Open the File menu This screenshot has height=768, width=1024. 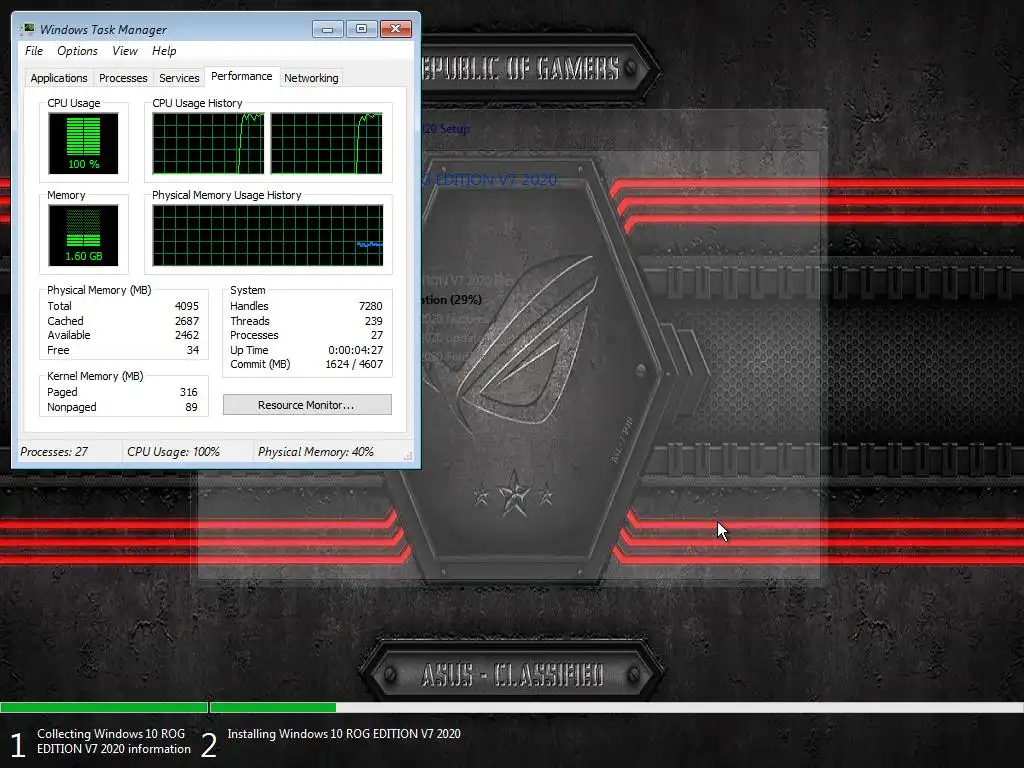tap(34, 51)
